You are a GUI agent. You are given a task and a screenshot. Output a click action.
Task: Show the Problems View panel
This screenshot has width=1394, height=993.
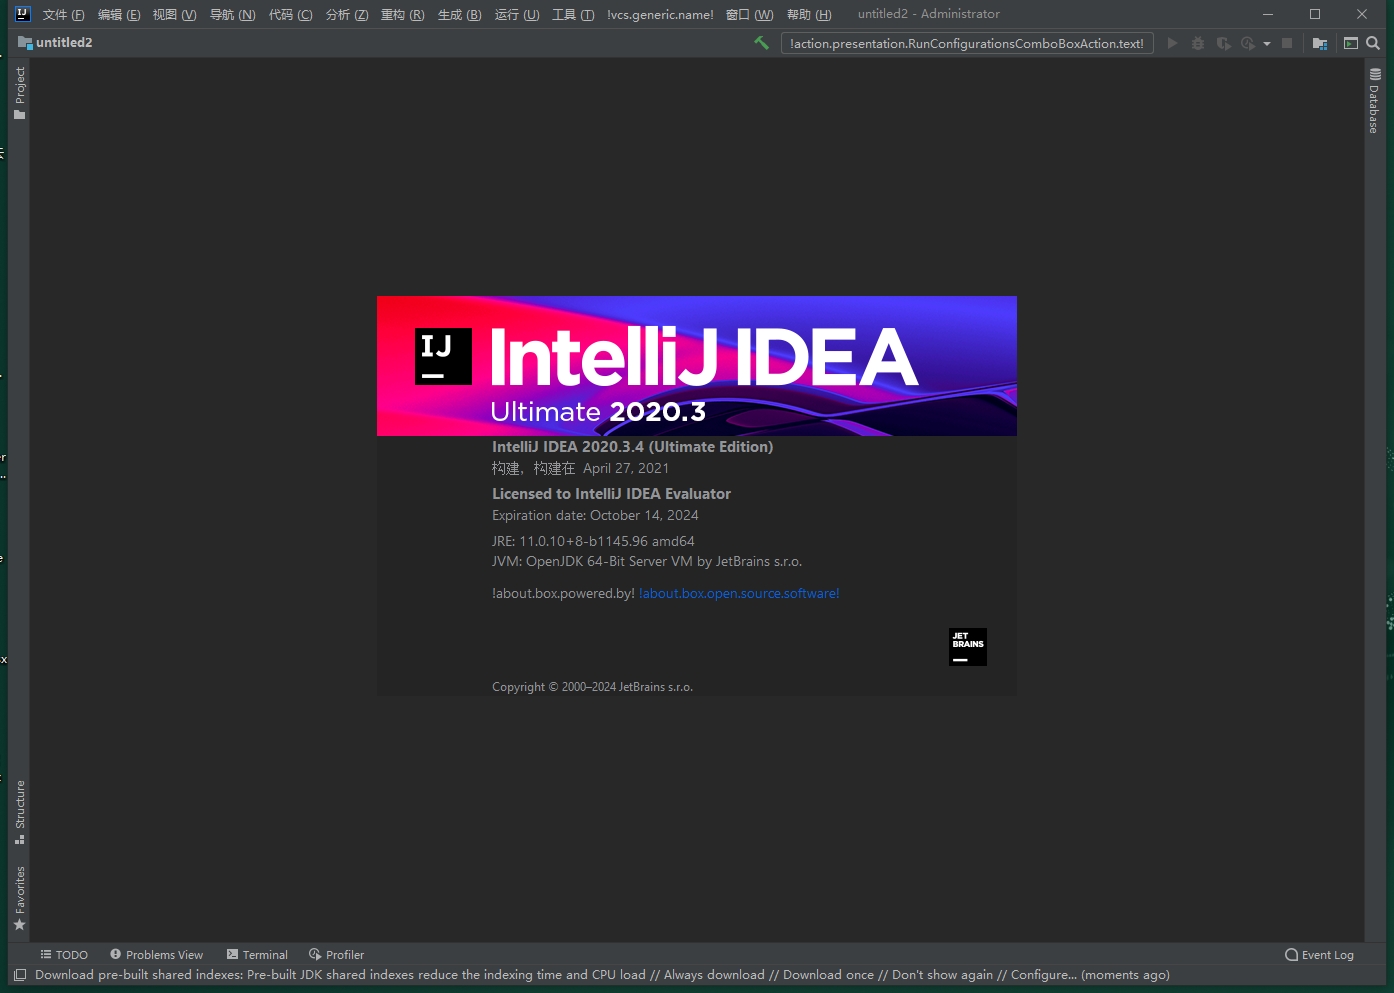pyautogui.click(x=156, y=954)
